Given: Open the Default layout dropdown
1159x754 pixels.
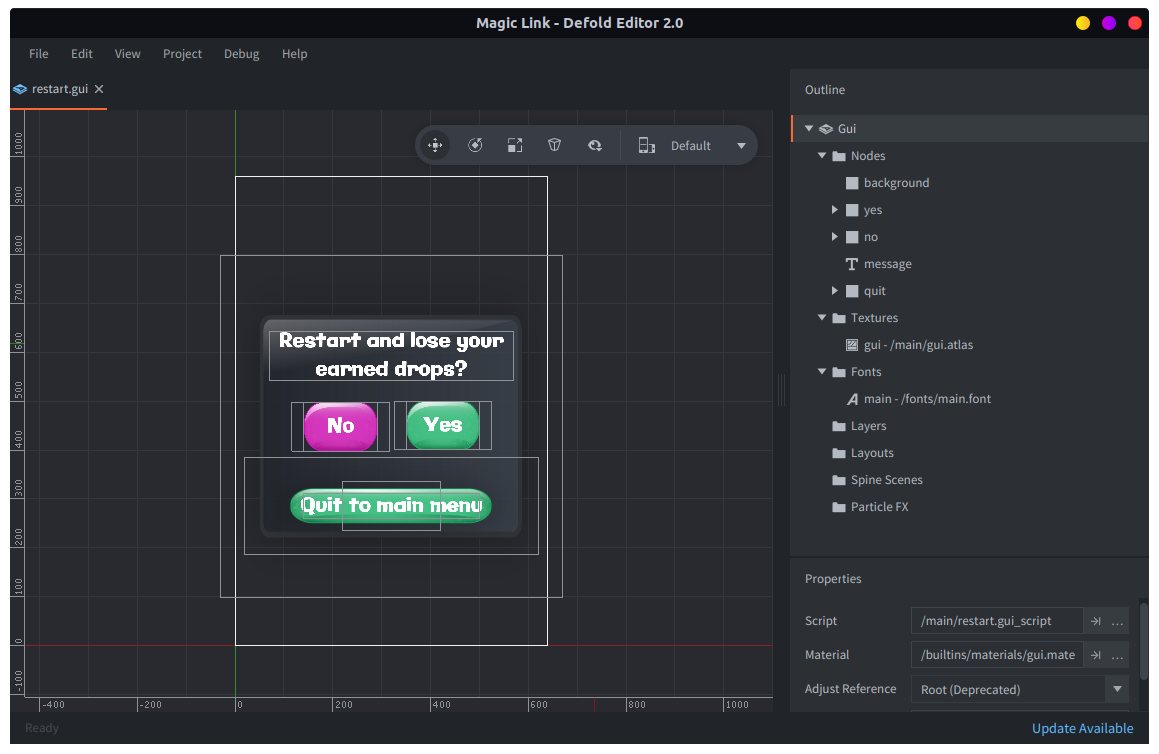Looking at the screenshot, I should pyautogui.click(x=741, y=146).
